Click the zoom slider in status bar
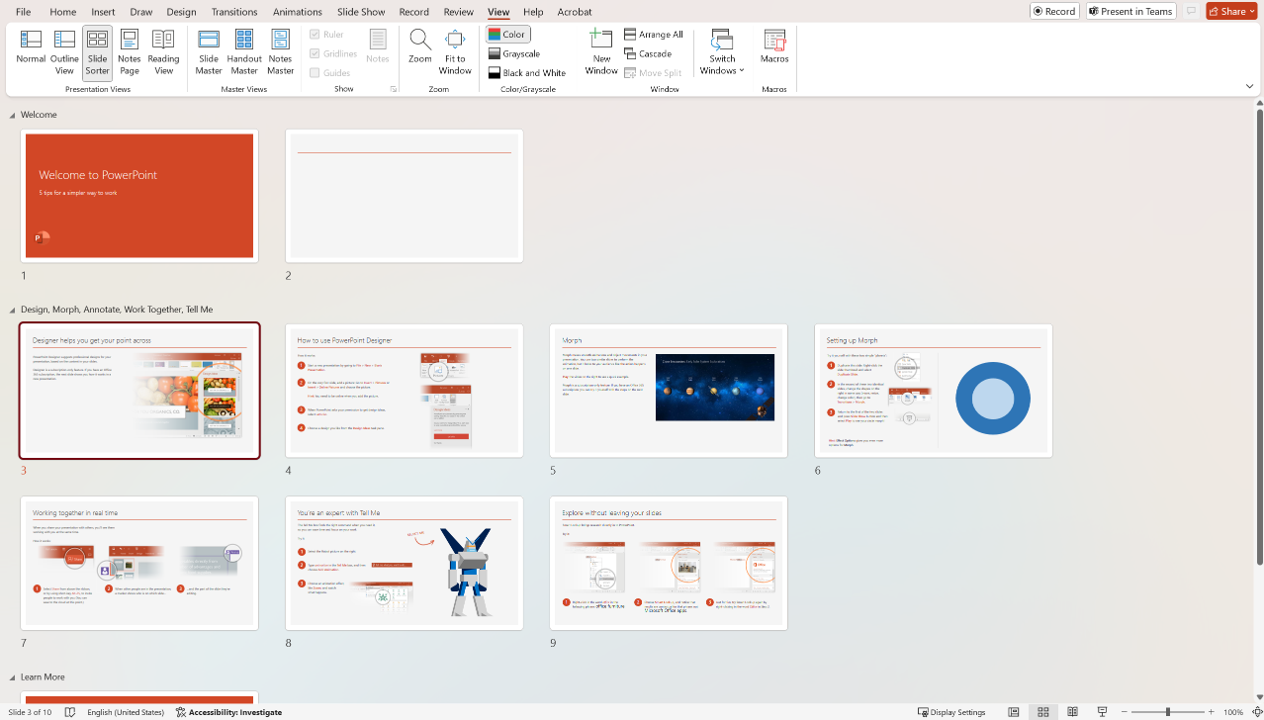Screen dimensions: 1264x720 coord(1168,712)
